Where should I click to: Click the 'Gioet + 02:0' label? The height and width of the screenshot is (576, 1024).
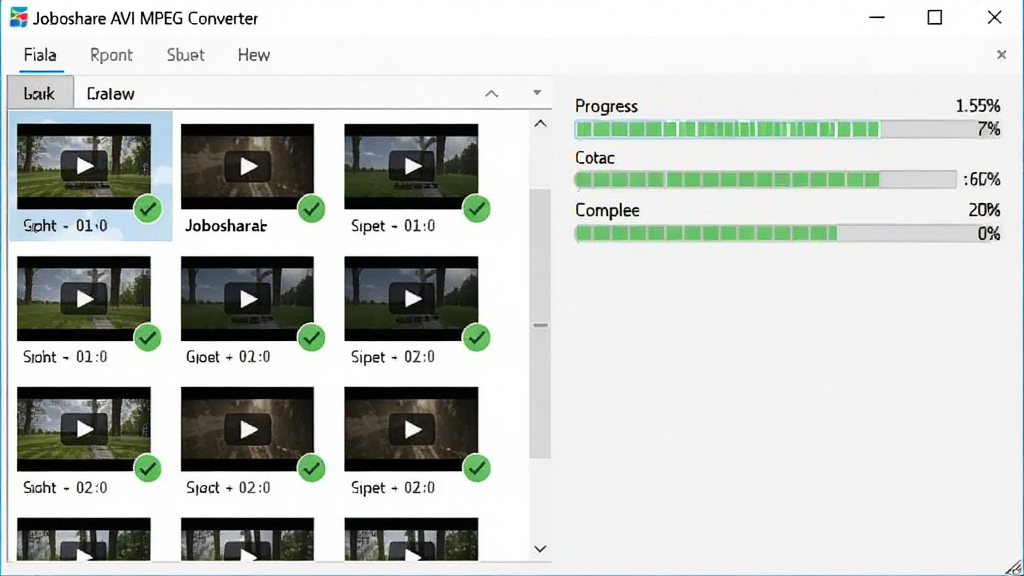(228, 357)
